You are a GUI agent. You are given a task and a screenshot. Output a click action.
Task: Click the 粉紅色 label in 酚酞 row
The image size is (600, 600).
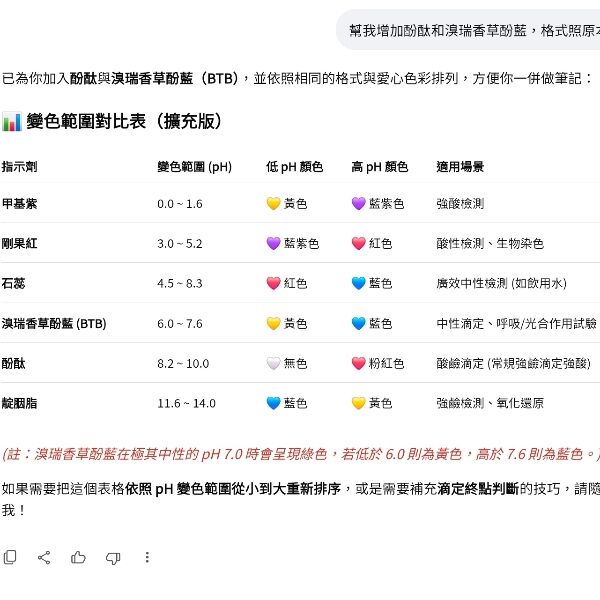tap(386, 363)
